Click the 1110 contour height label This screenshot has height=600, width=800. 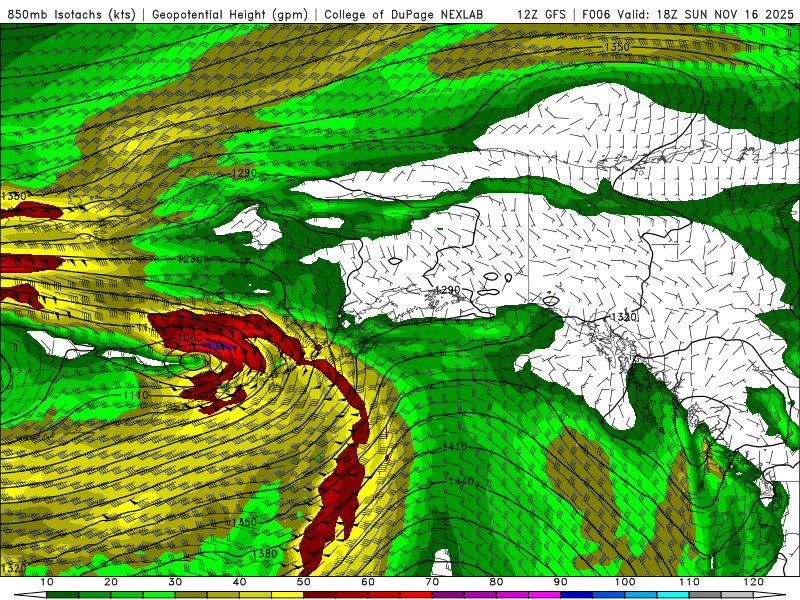point(136,395)
